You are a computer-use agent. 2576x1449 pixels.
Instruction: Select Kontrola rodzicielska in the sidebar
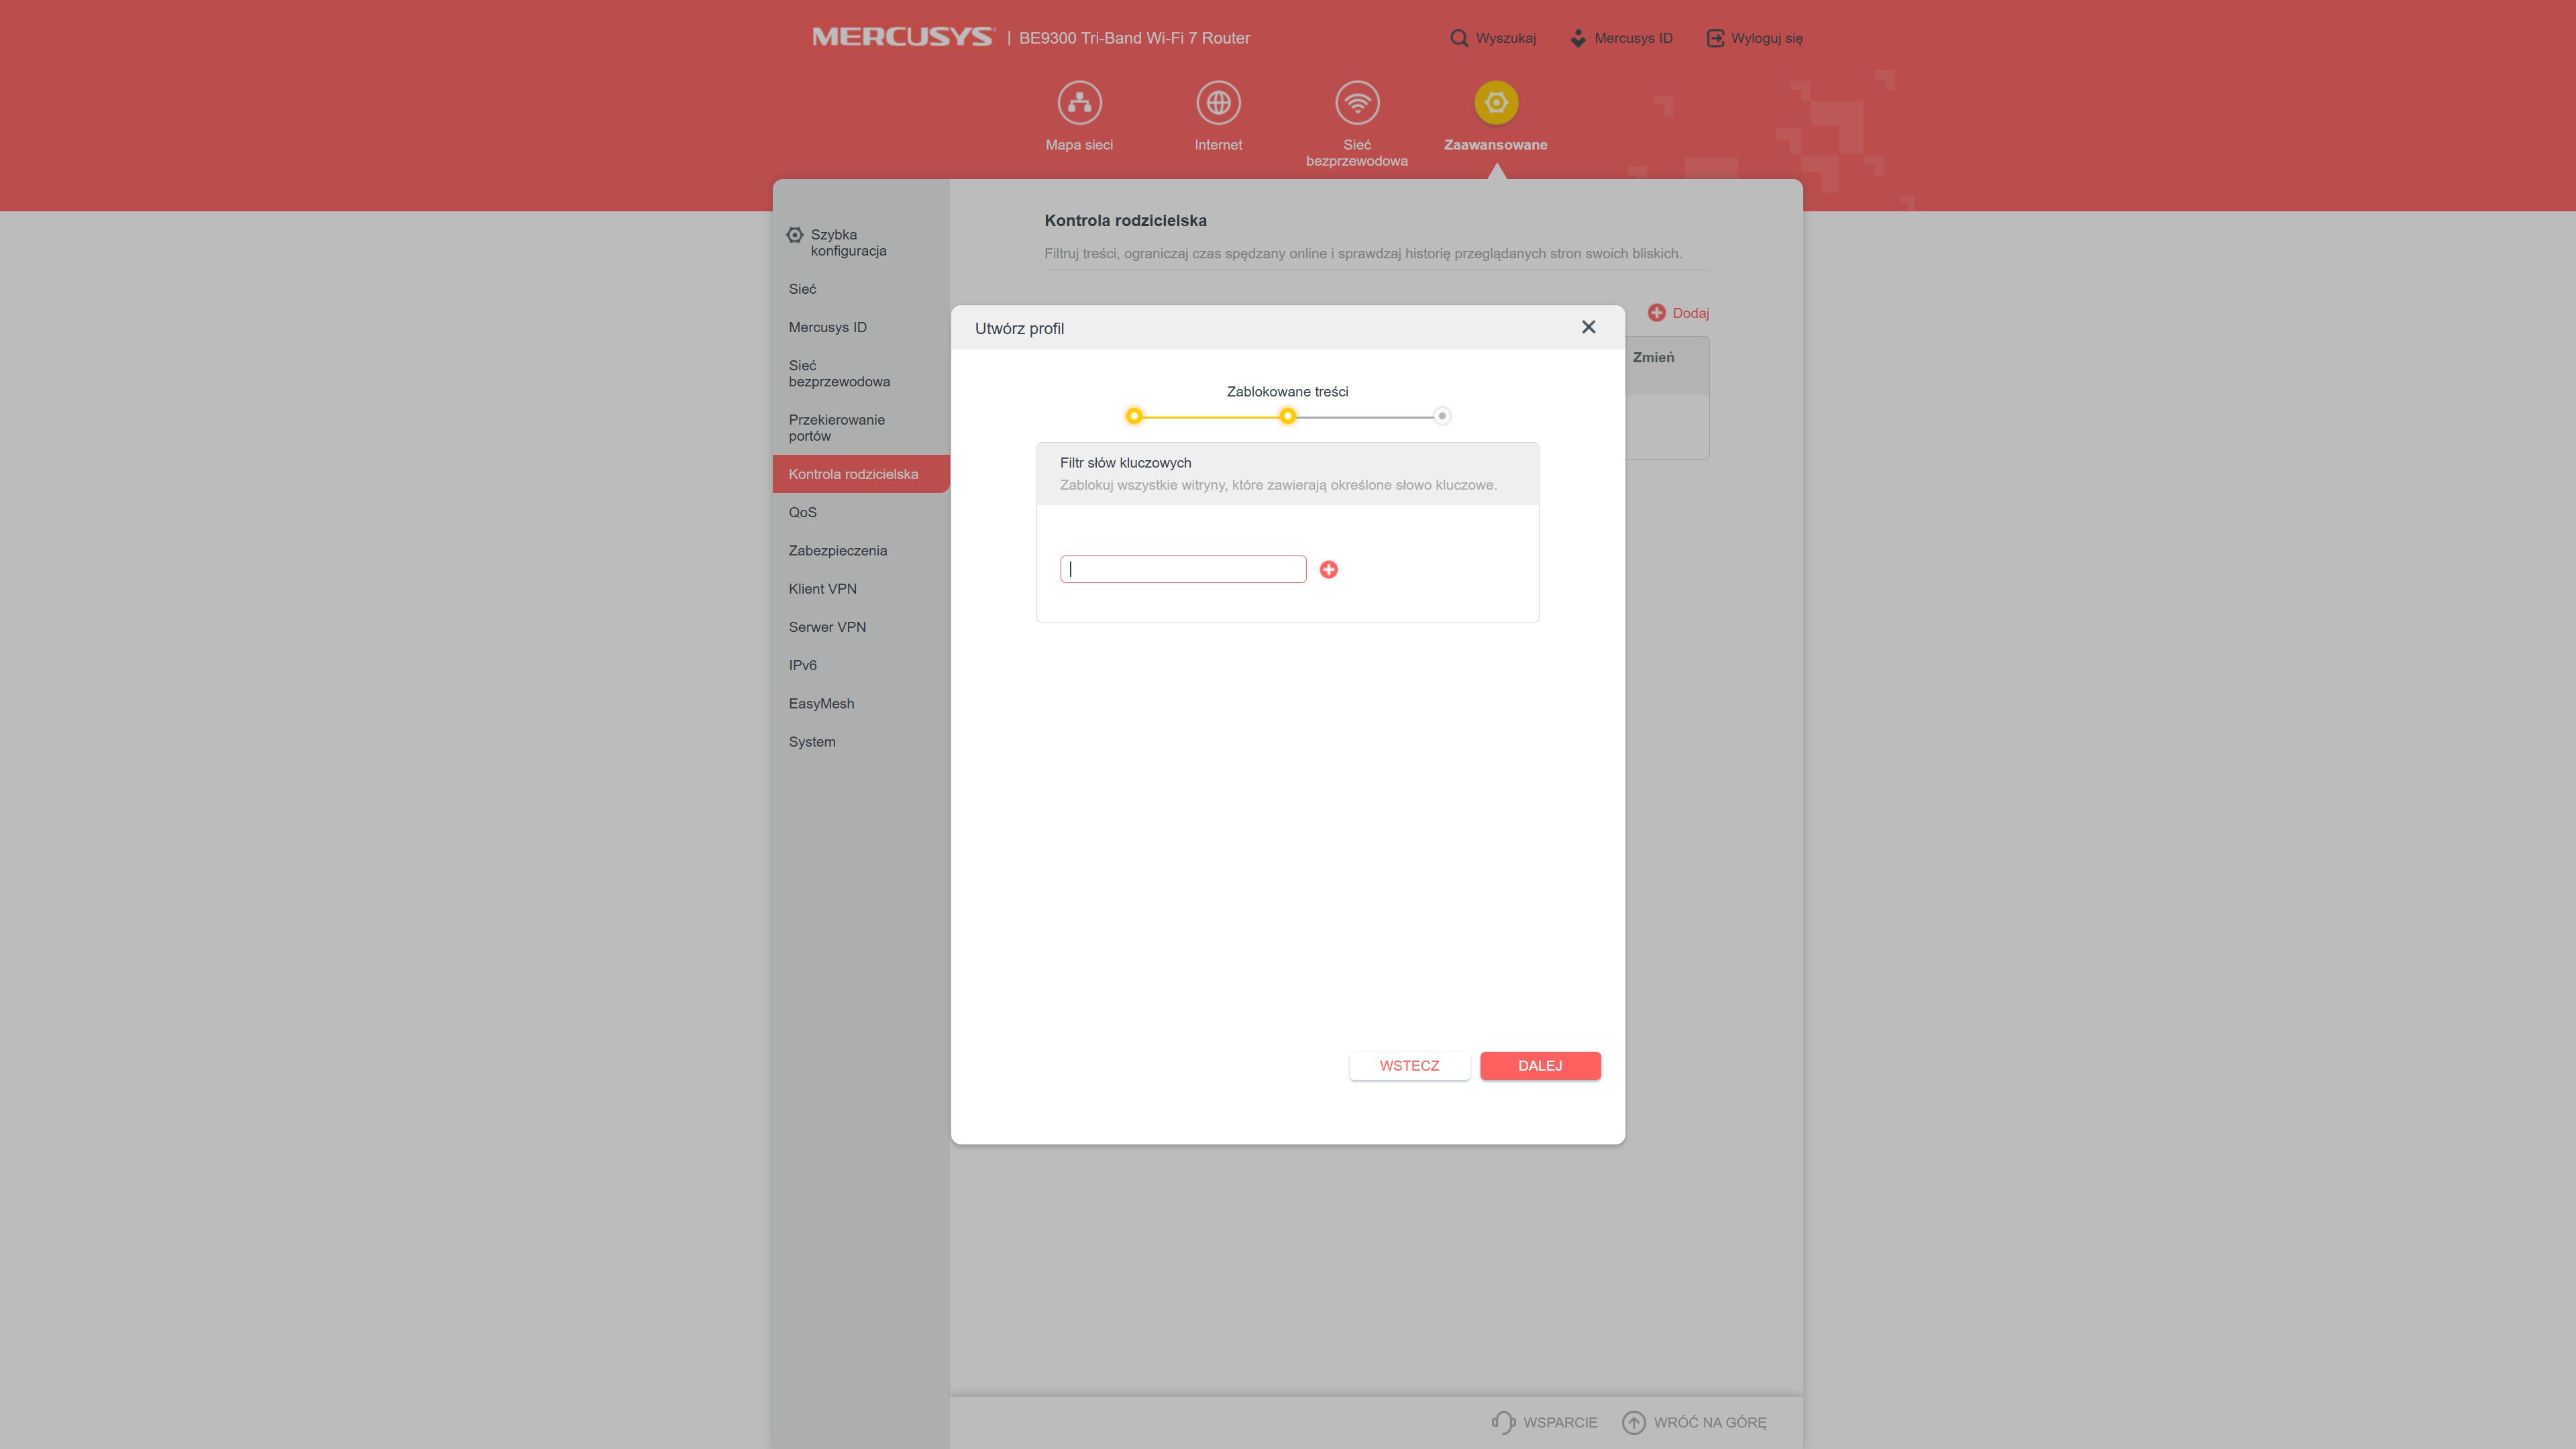pyautogui.click(x=861, y=474)
